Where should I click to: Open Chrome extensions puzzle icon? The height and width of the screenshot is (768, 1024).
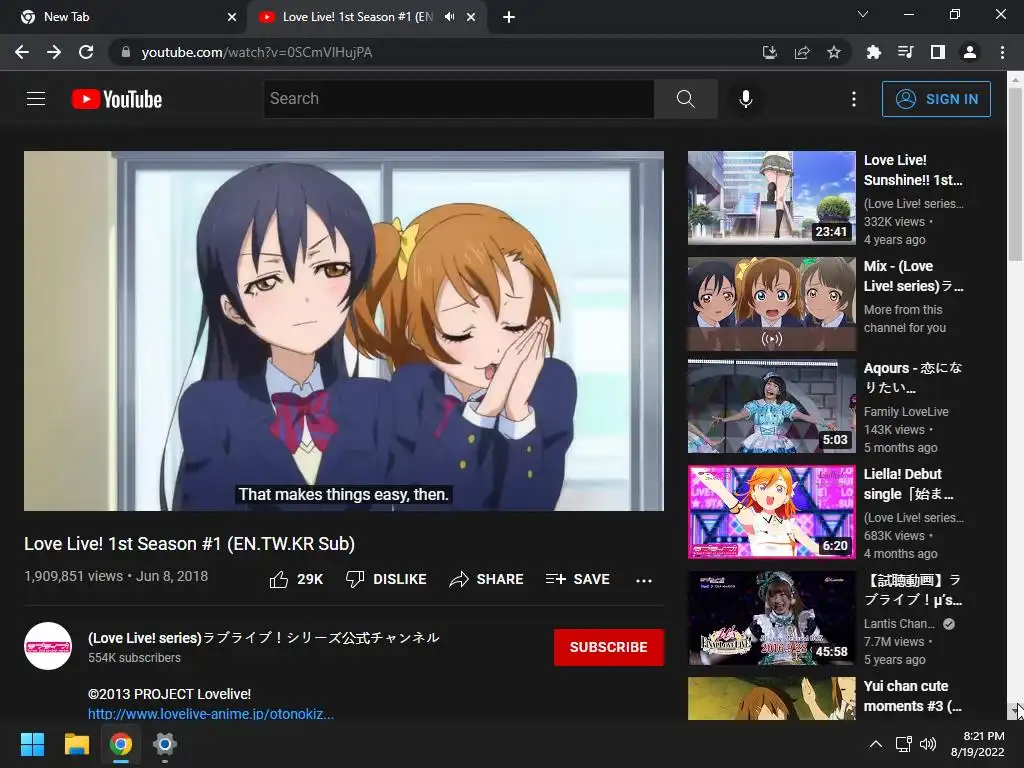[x=873, y=52]
